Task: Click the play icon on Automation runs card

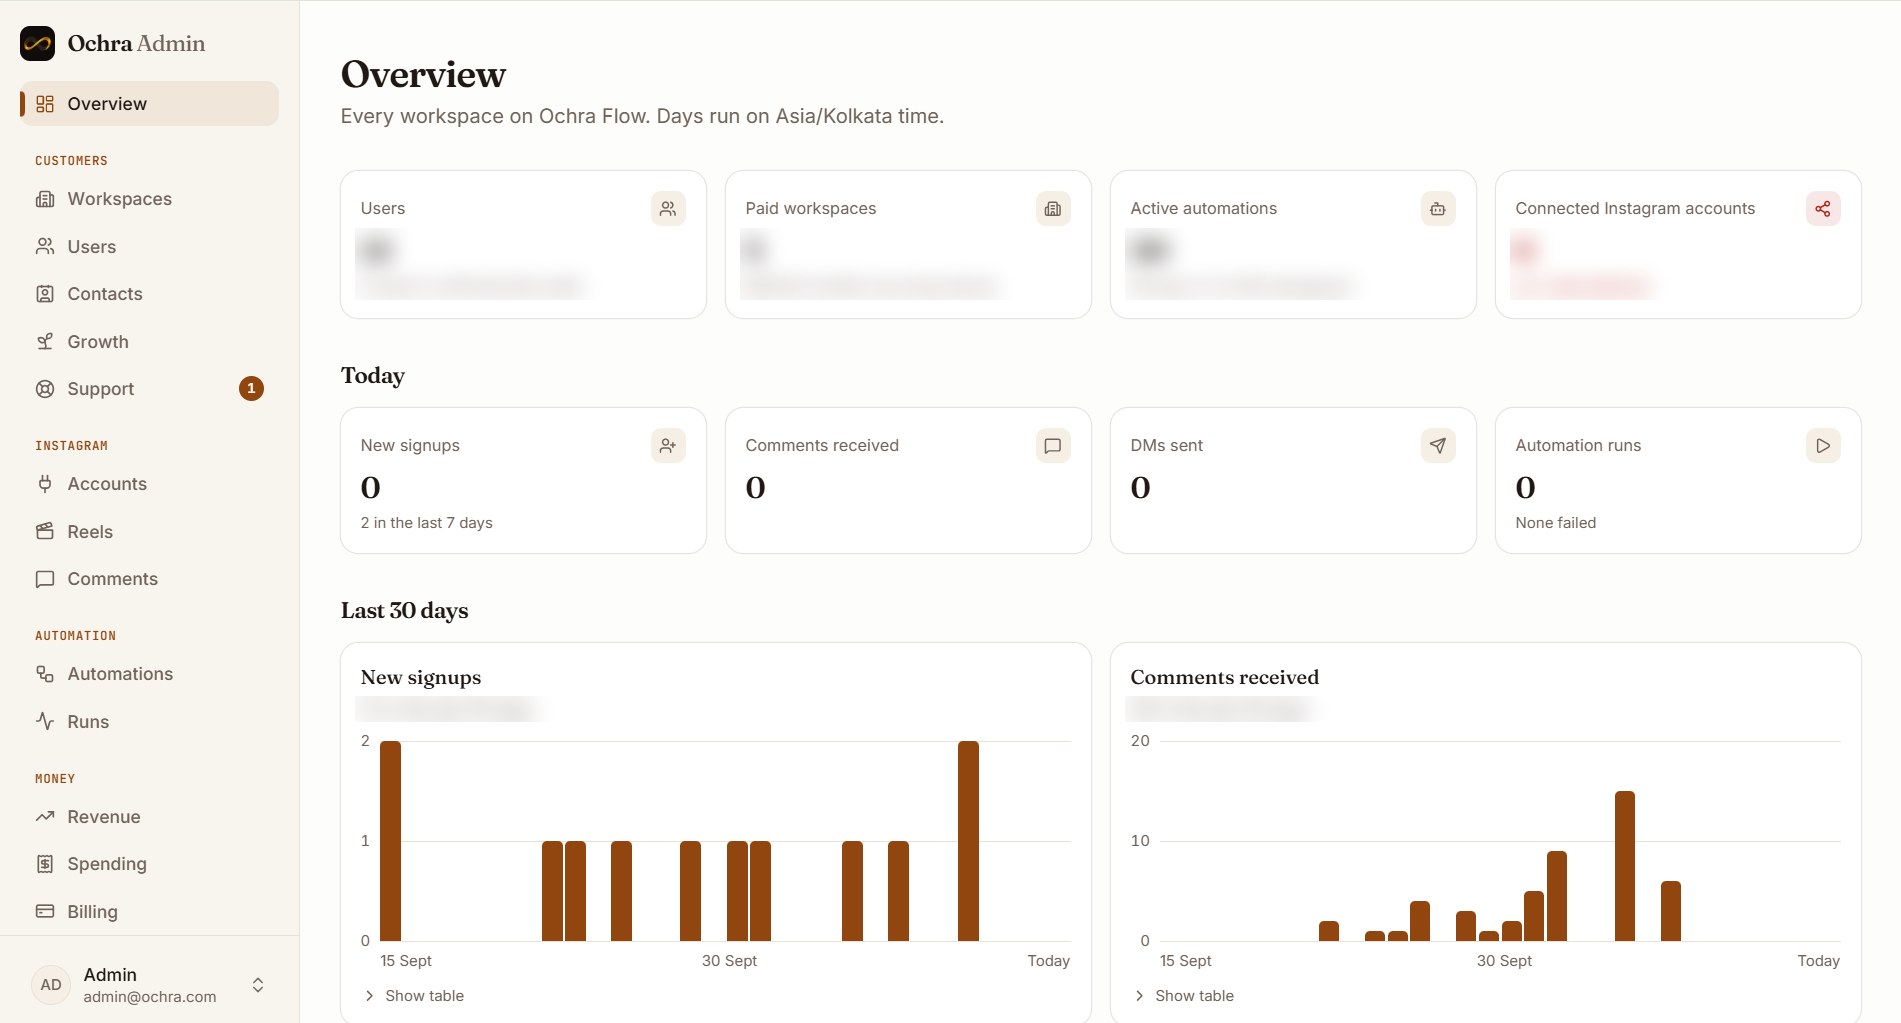Action: (x=1823, y=446)
